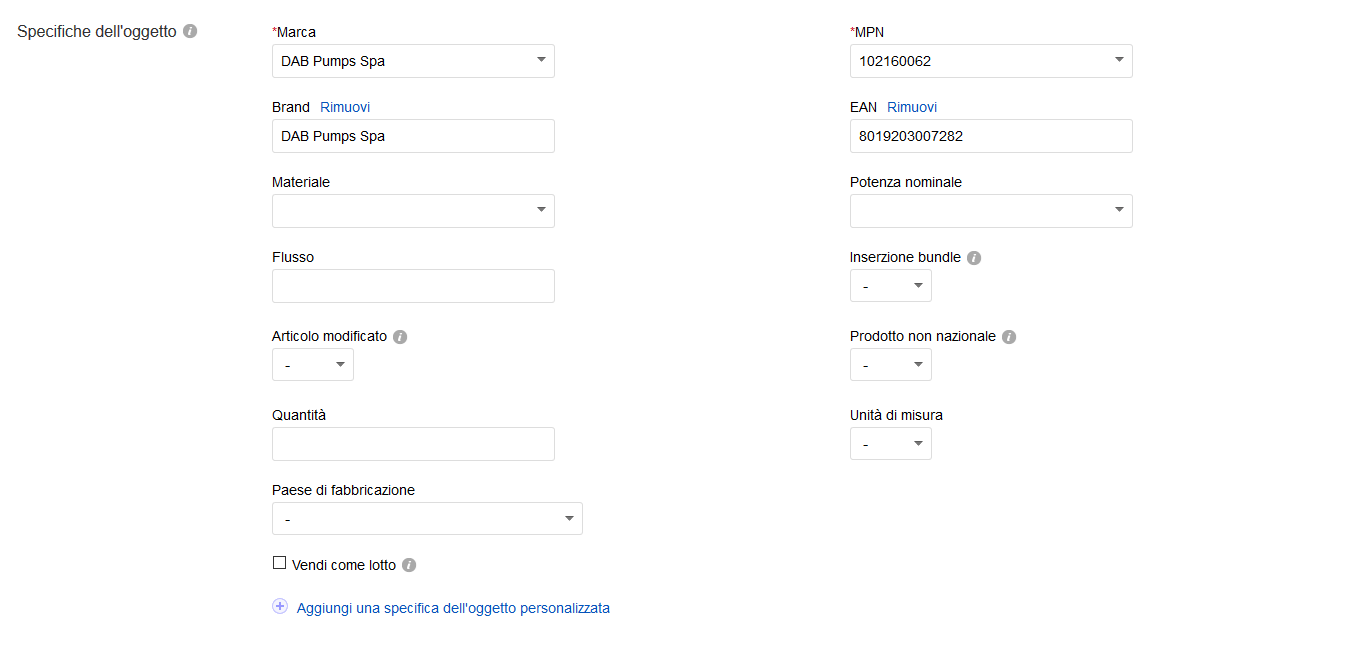This screenshot has height=658, width=1359.
Task: Click the EAN input field
Action: coord(991,136)
